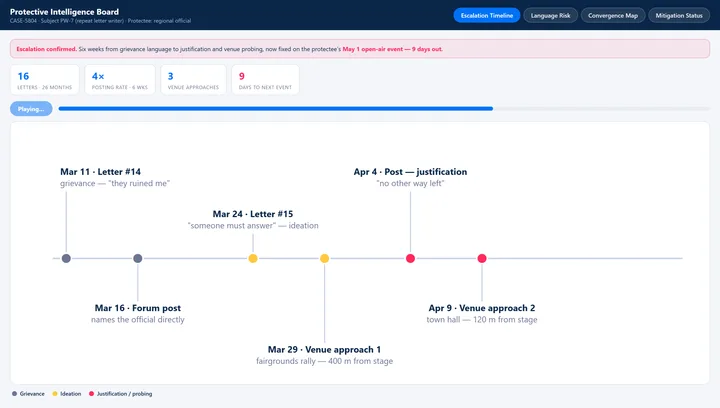Open the 9 Days To Next Event card
This screenshot has width=720, height=408.
[x=265, y=80]
